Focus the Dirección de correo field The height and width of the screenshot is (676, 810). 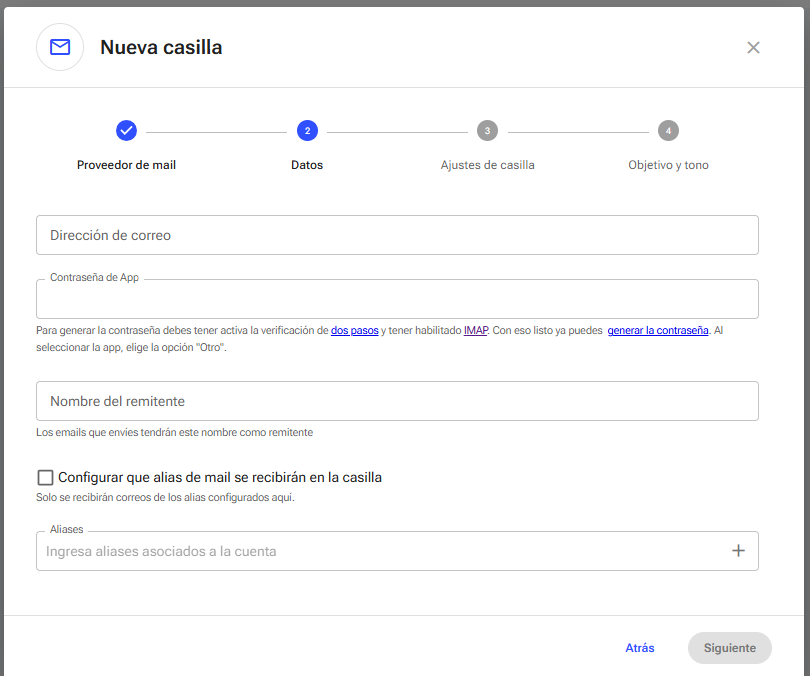(397, 235)
